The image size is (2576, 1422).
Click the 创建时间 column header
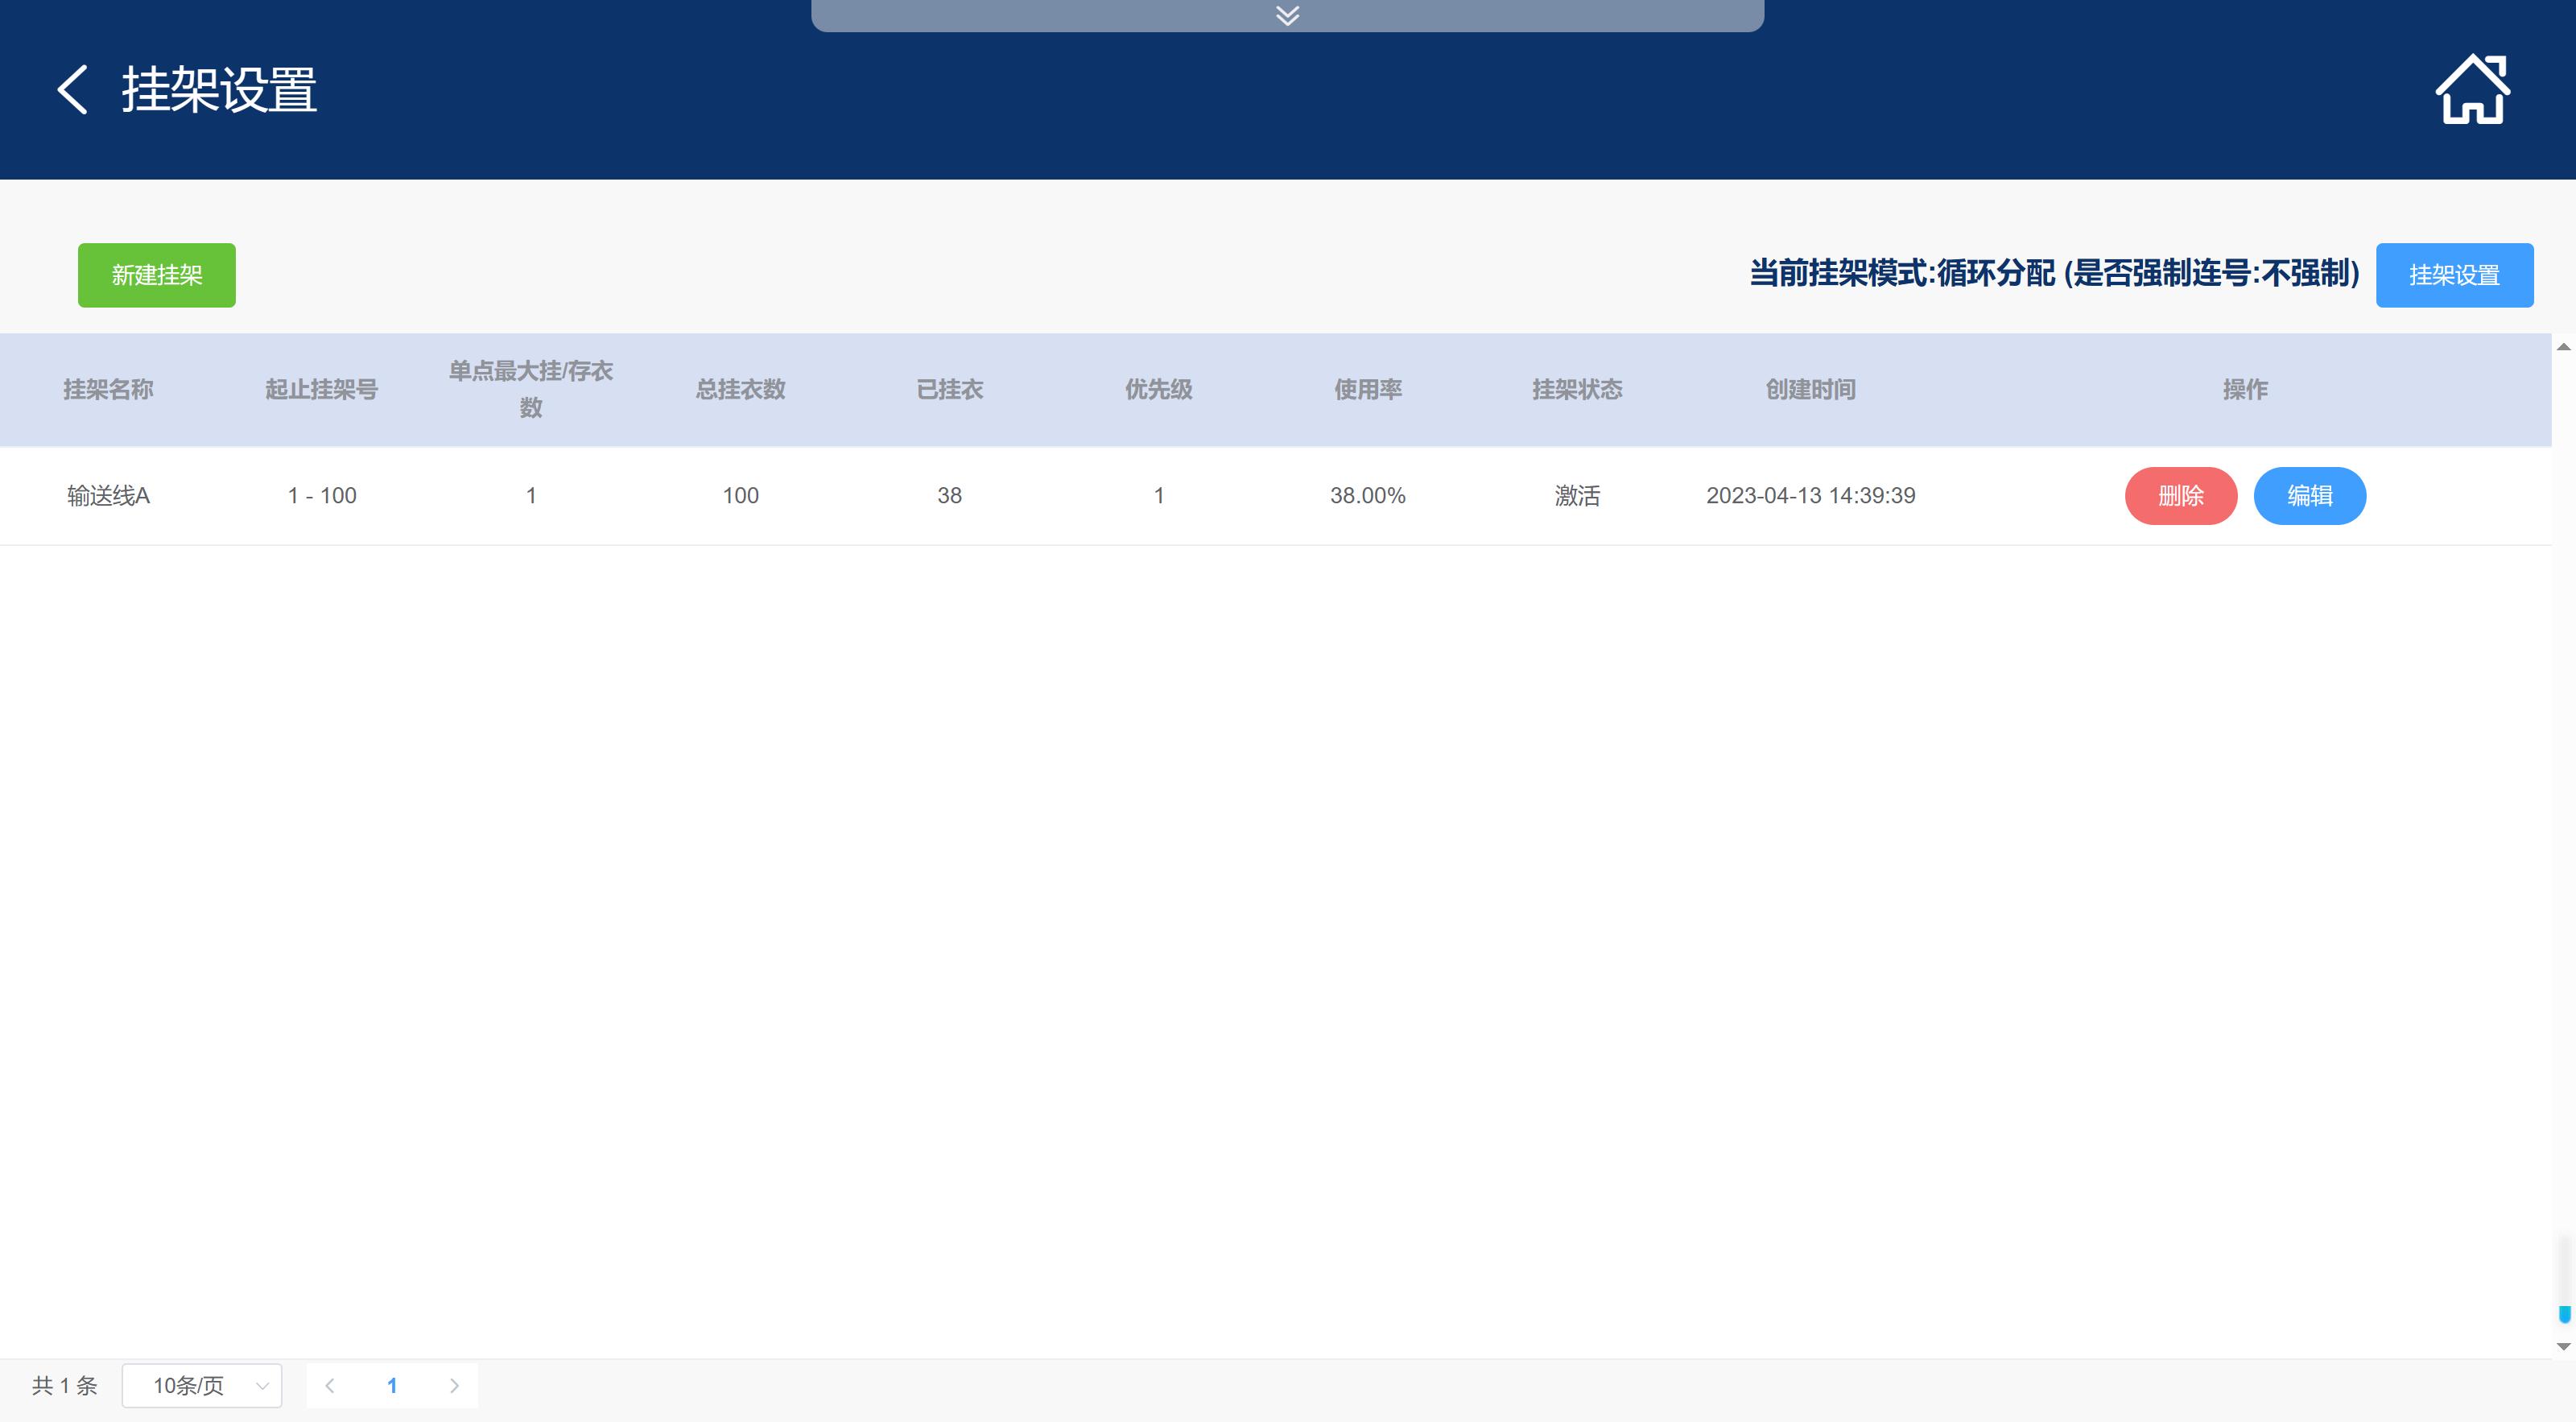tap(1810, 390)
